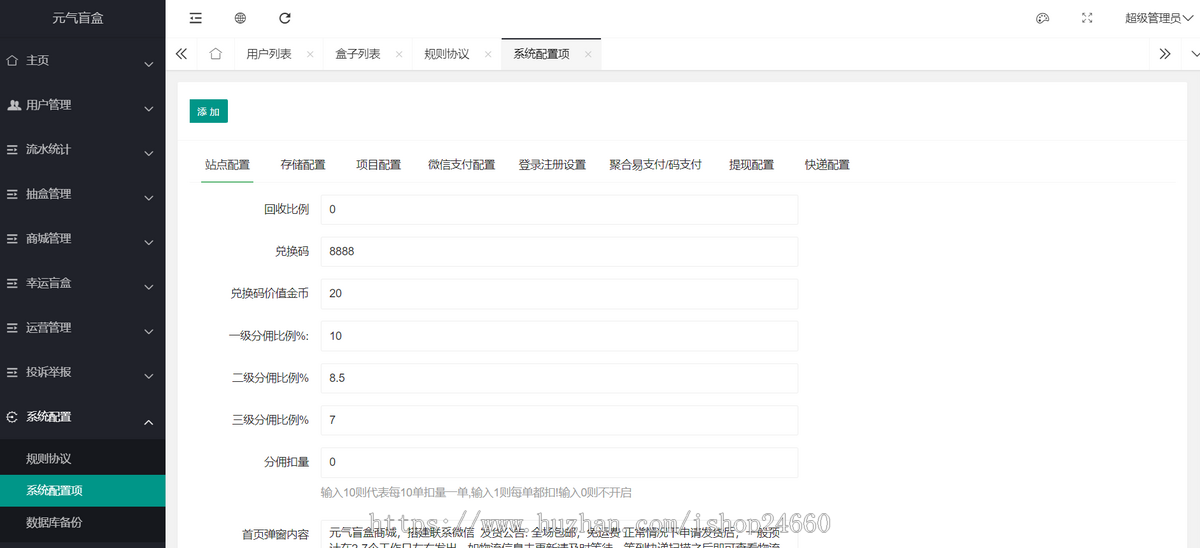Collapse the sidebar with the menu toggle icon
This screenshot has height=548, width=1200.
(x=195, y=18)
